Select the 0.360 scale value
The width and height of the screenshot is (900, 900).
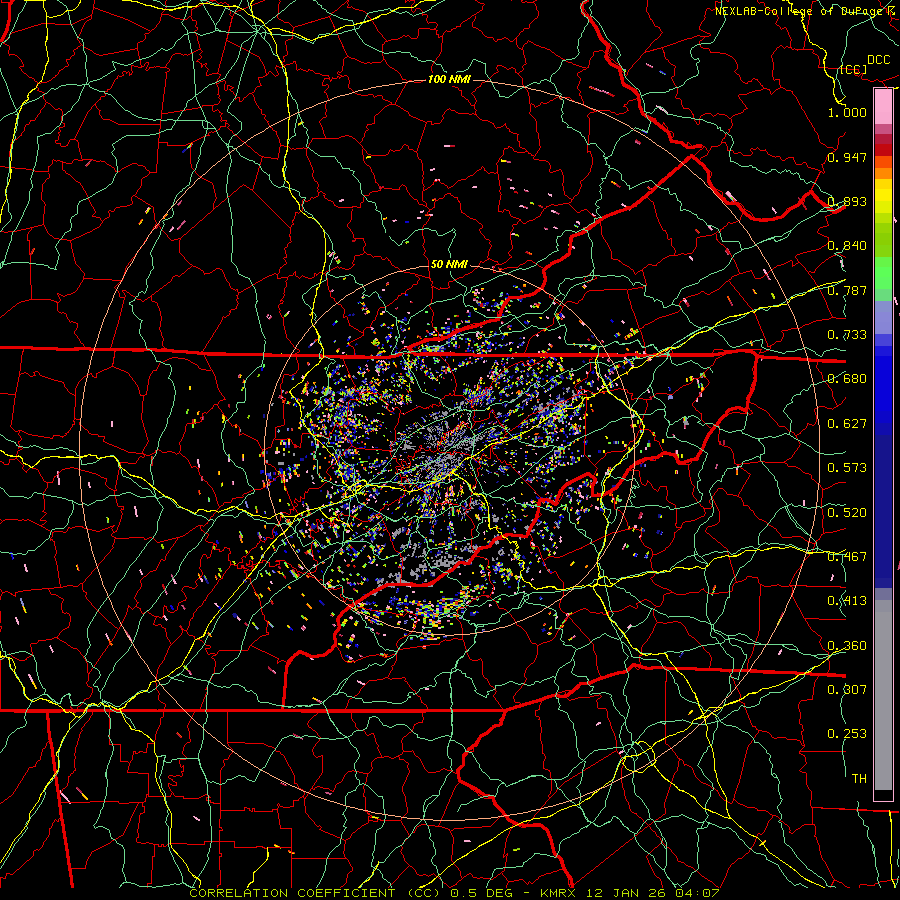[x=847, y=646]
